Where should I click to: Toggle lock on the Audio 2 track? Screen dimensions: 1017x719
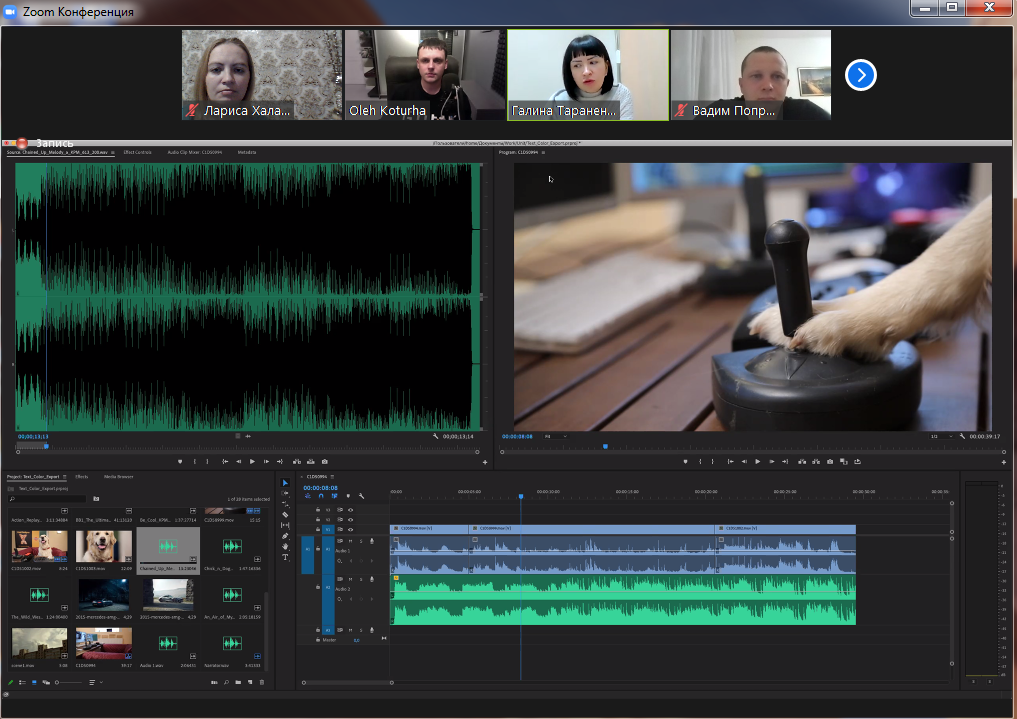tap(318, 589)
